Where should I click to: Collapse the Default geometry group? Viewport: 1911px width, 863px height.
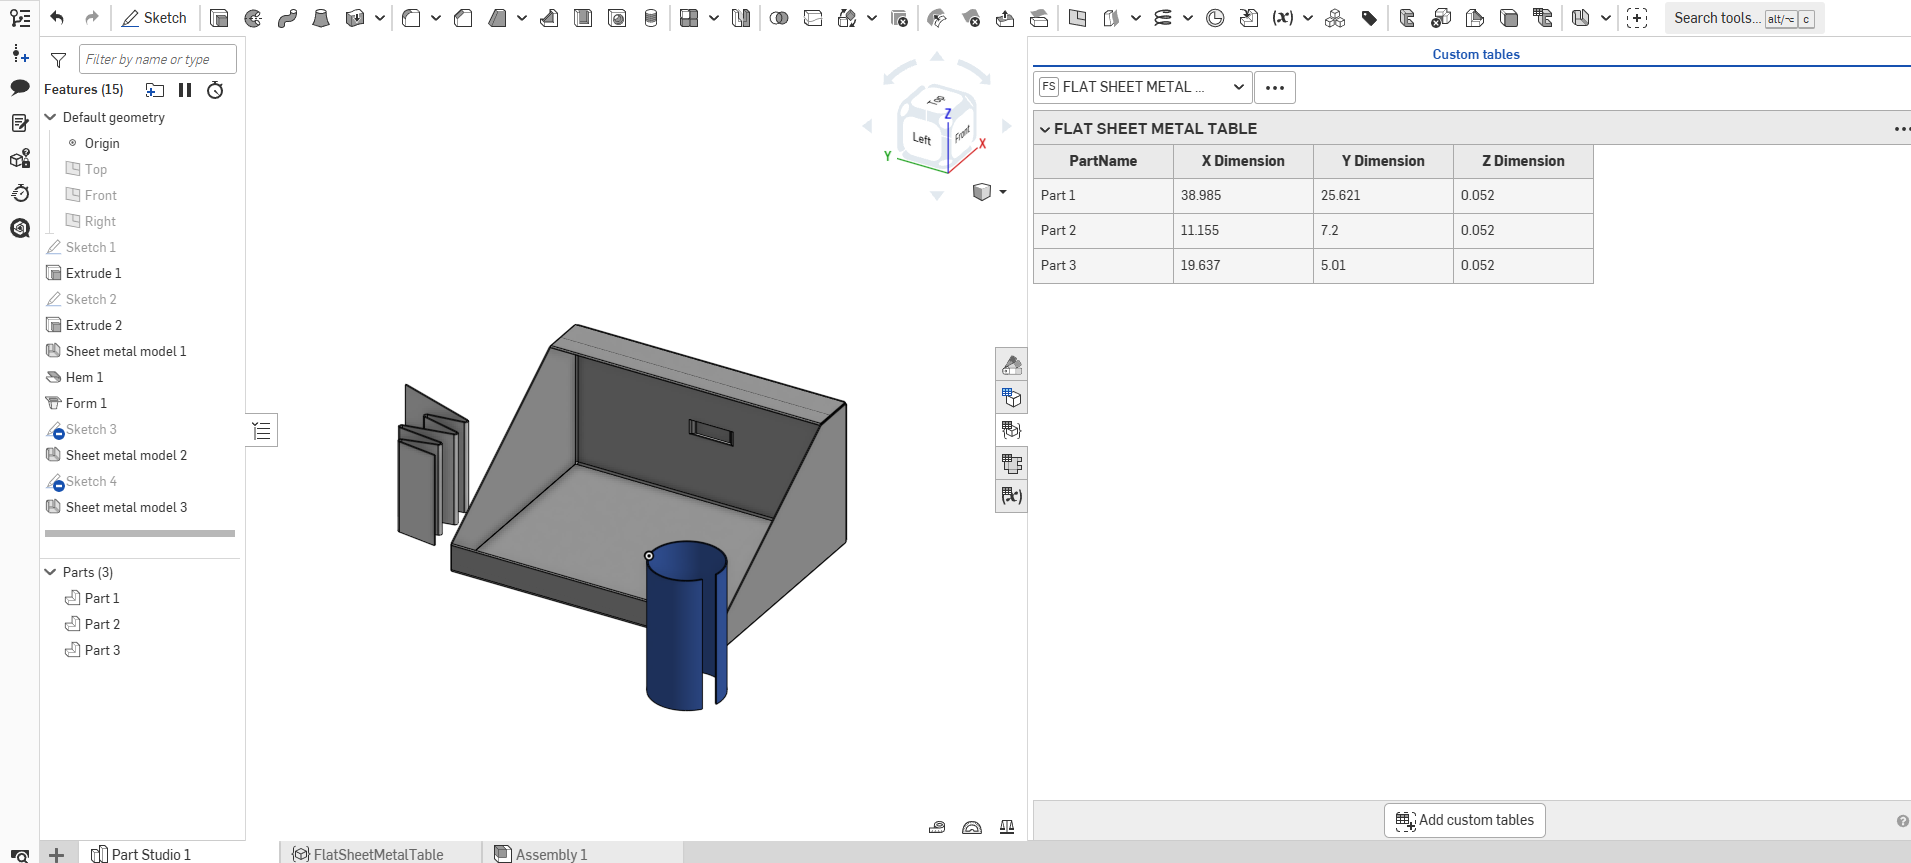[51, 117]
